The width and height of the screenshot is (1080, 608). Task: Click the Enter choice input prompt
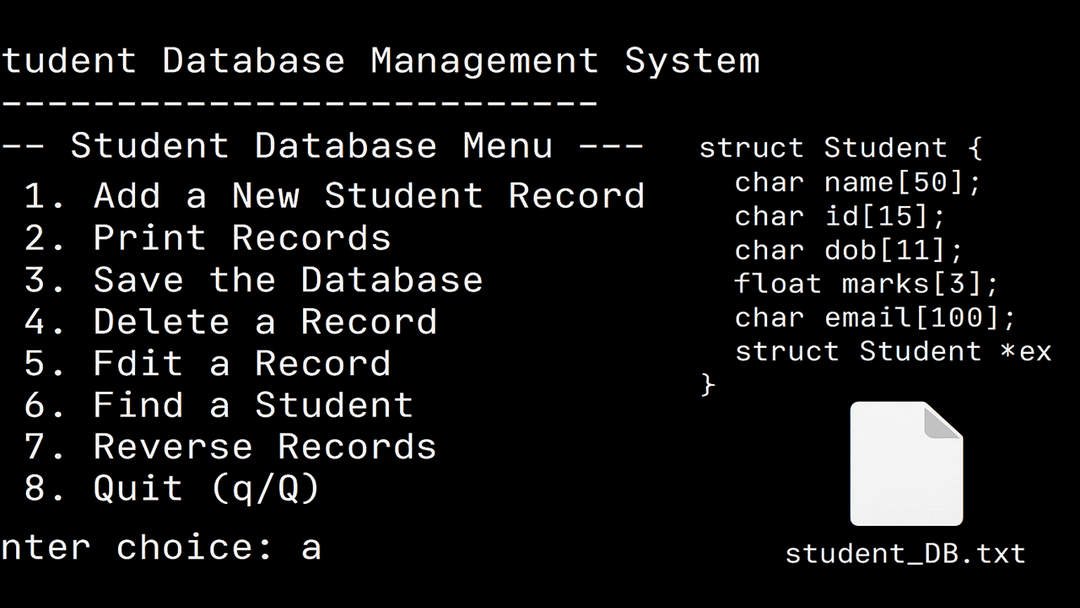tap(161, 548)
